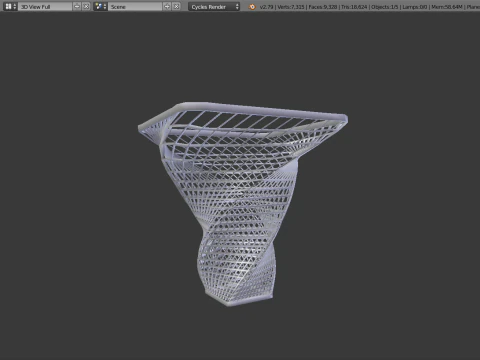Click the Scene name field

[135, 6]
